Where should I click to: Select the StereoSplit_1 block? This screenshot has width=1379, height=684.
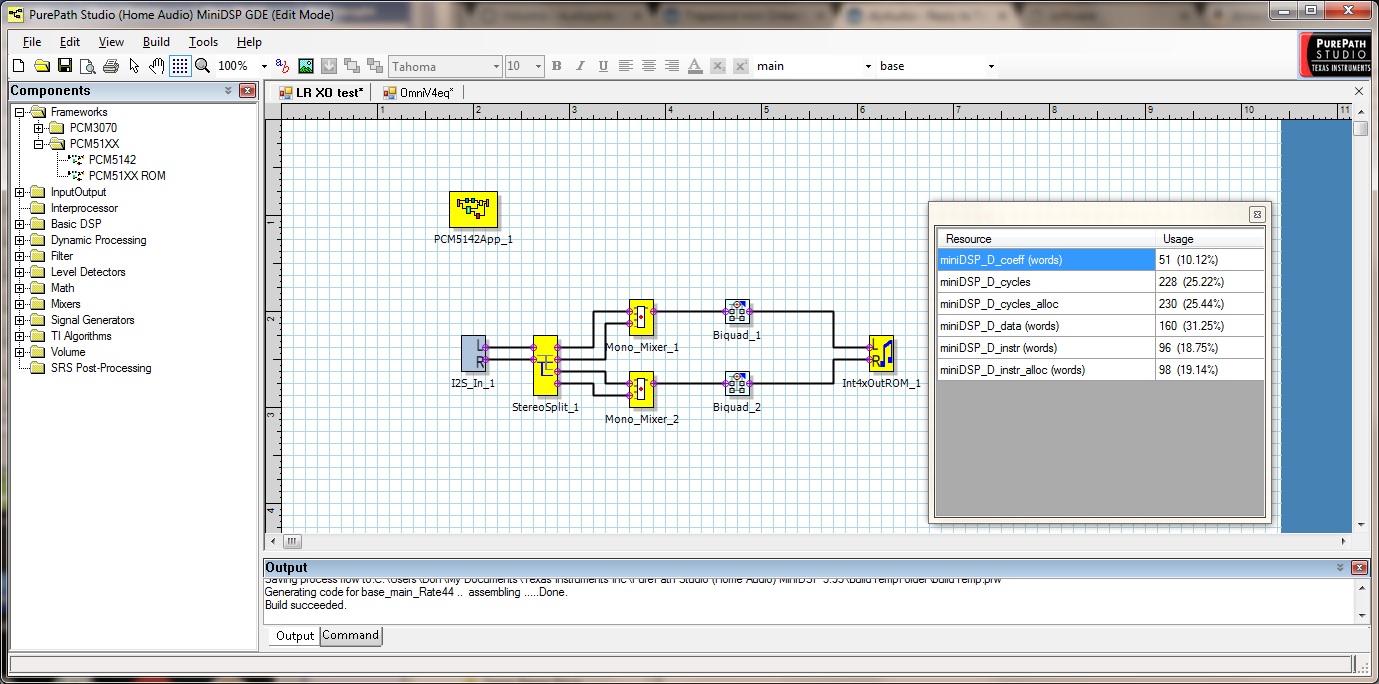pos(545,367)
